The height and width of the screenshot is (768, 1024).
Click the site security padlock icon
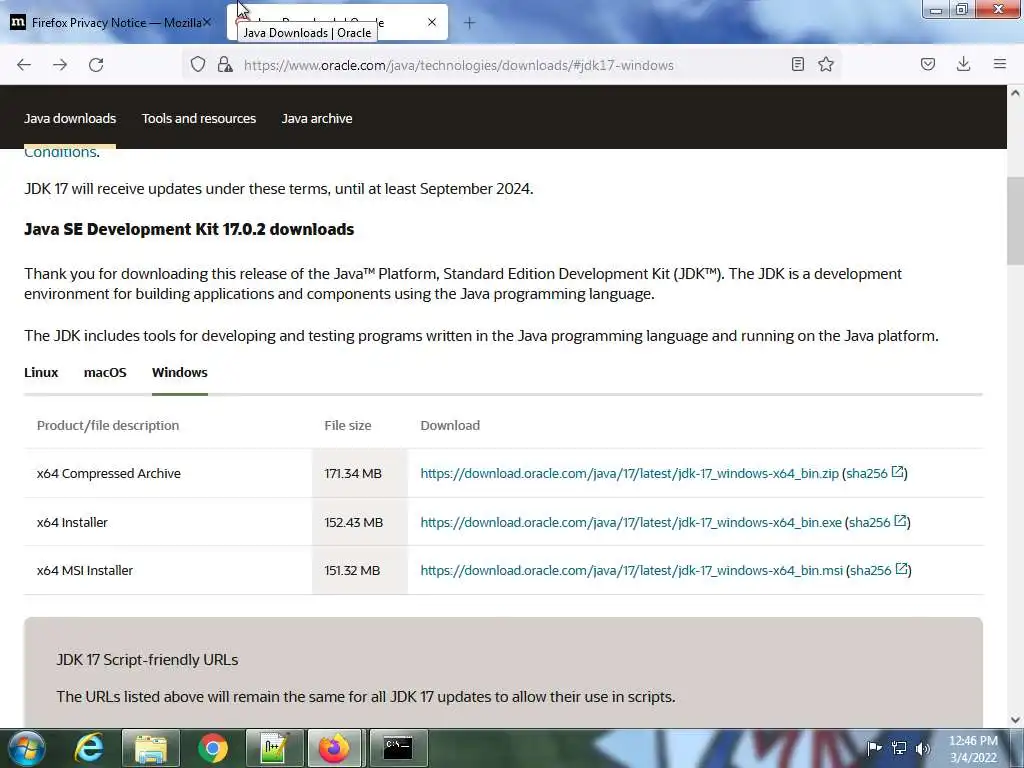click(x=225, y=64)
